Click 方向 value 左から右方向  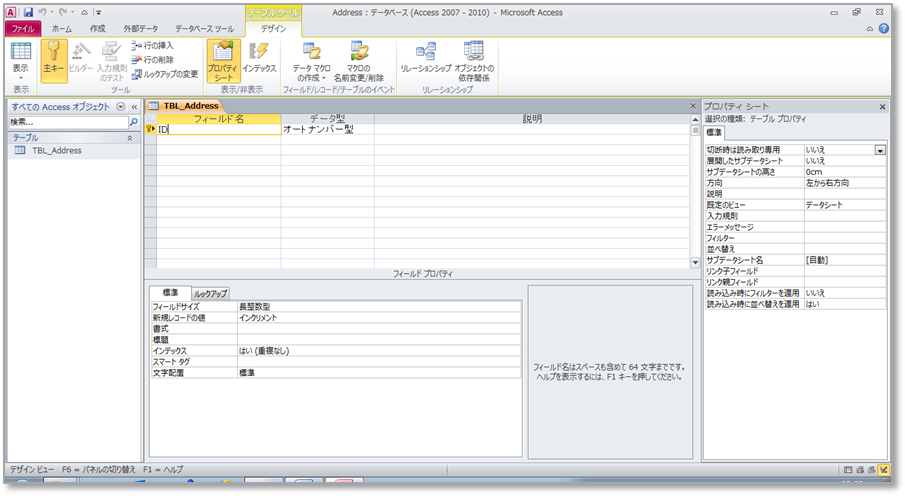[845, 183]
